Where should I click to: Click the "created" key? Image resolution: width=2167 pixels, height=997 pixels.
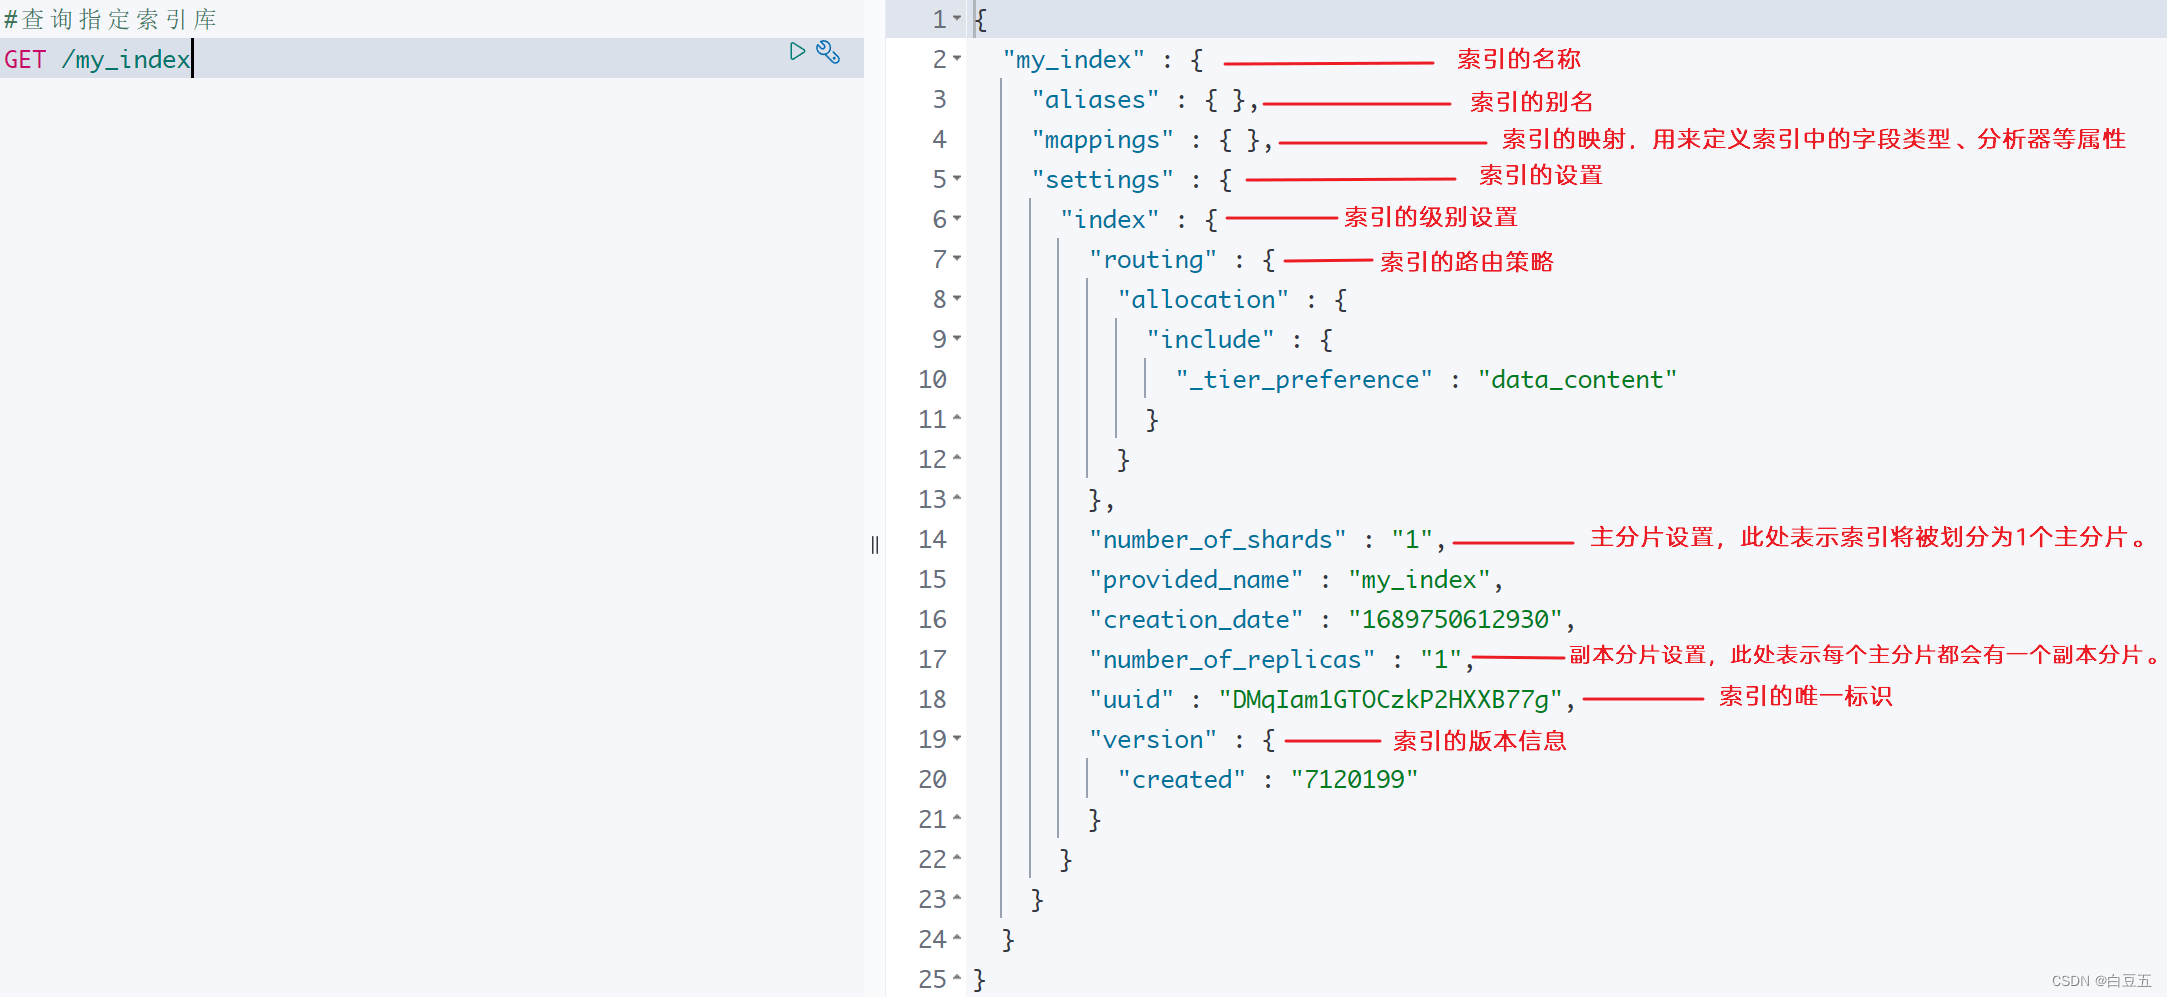click(1182, 779)
